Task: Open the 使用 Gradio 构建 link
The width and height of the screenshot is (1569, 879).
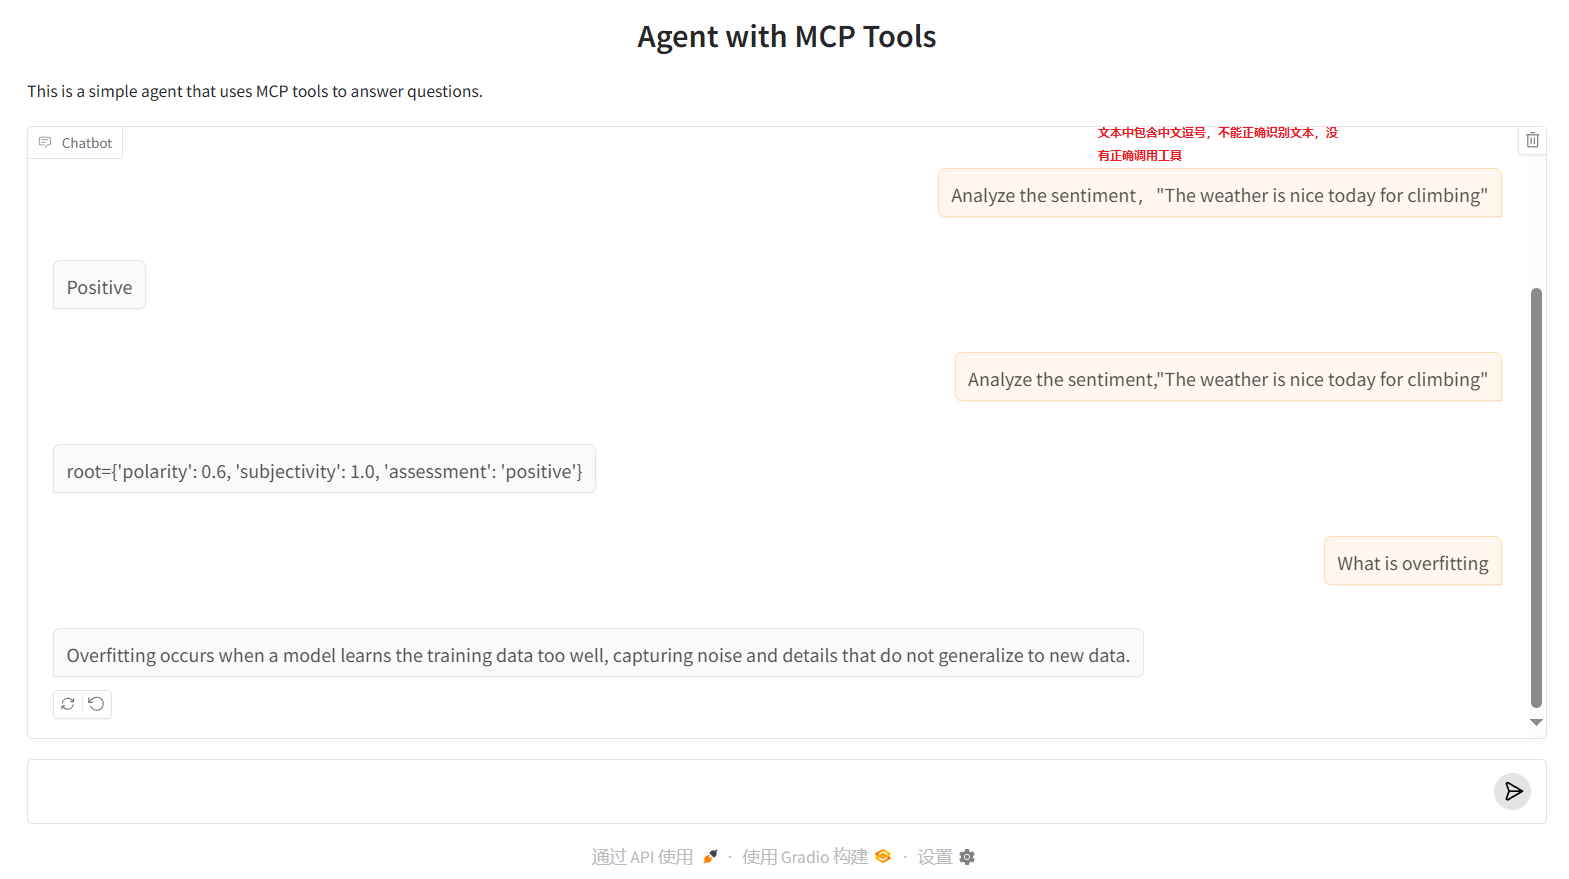Action: (x=816, y=857)
